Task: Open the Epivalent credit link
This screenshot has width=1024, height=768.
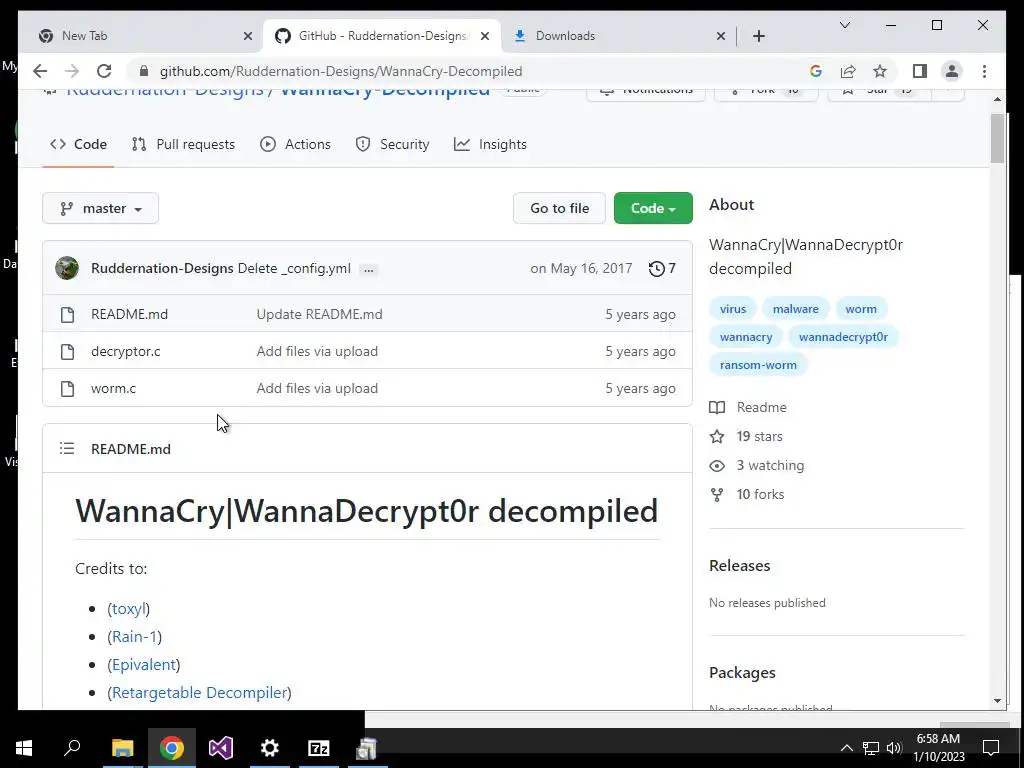Action: coord(144,665)
